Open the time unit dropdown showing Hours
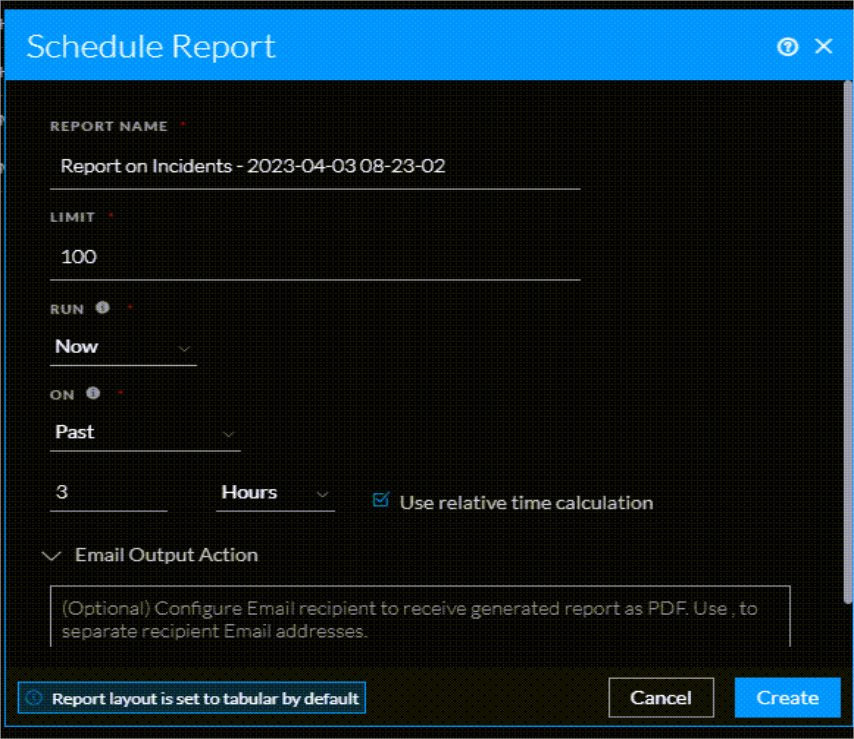This screenshot has width=854, height=739. (270, 492)
